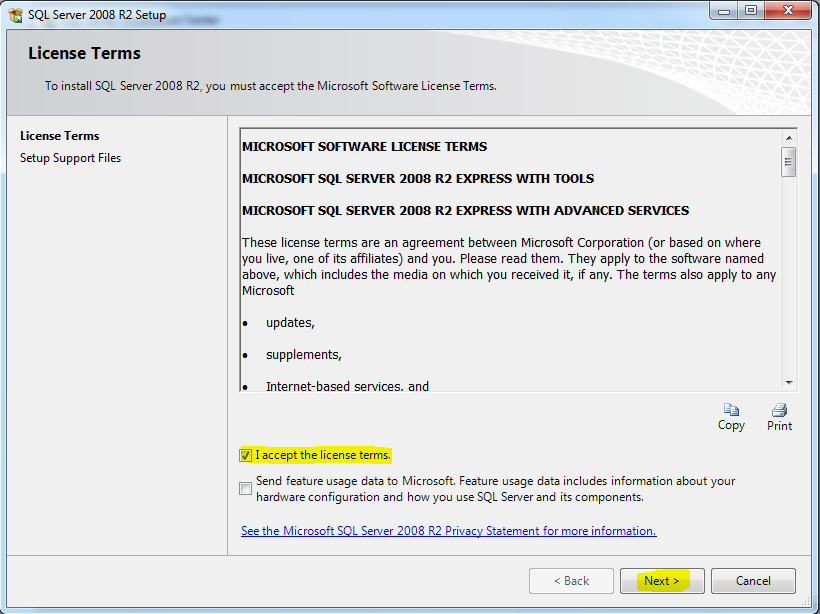Screen dimensions: 820x614
Task: Click the 'License Terms' page title heading
Action: pyautogui.click(x=84, y=53)
